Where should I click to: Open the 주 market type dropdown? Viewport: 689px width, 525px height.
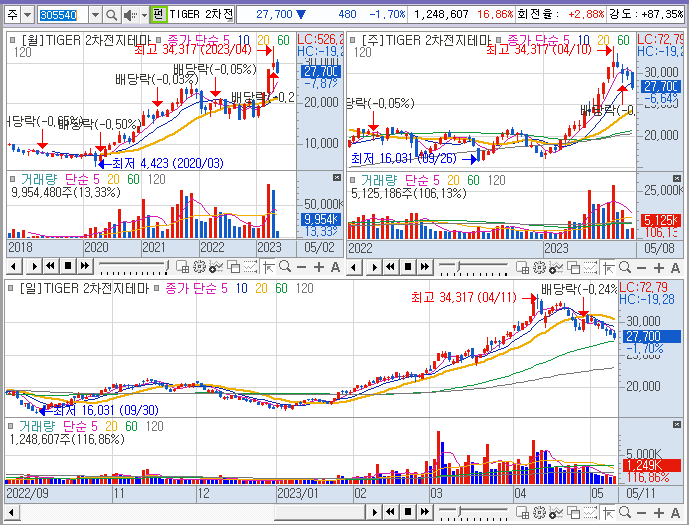click(28, 15)
